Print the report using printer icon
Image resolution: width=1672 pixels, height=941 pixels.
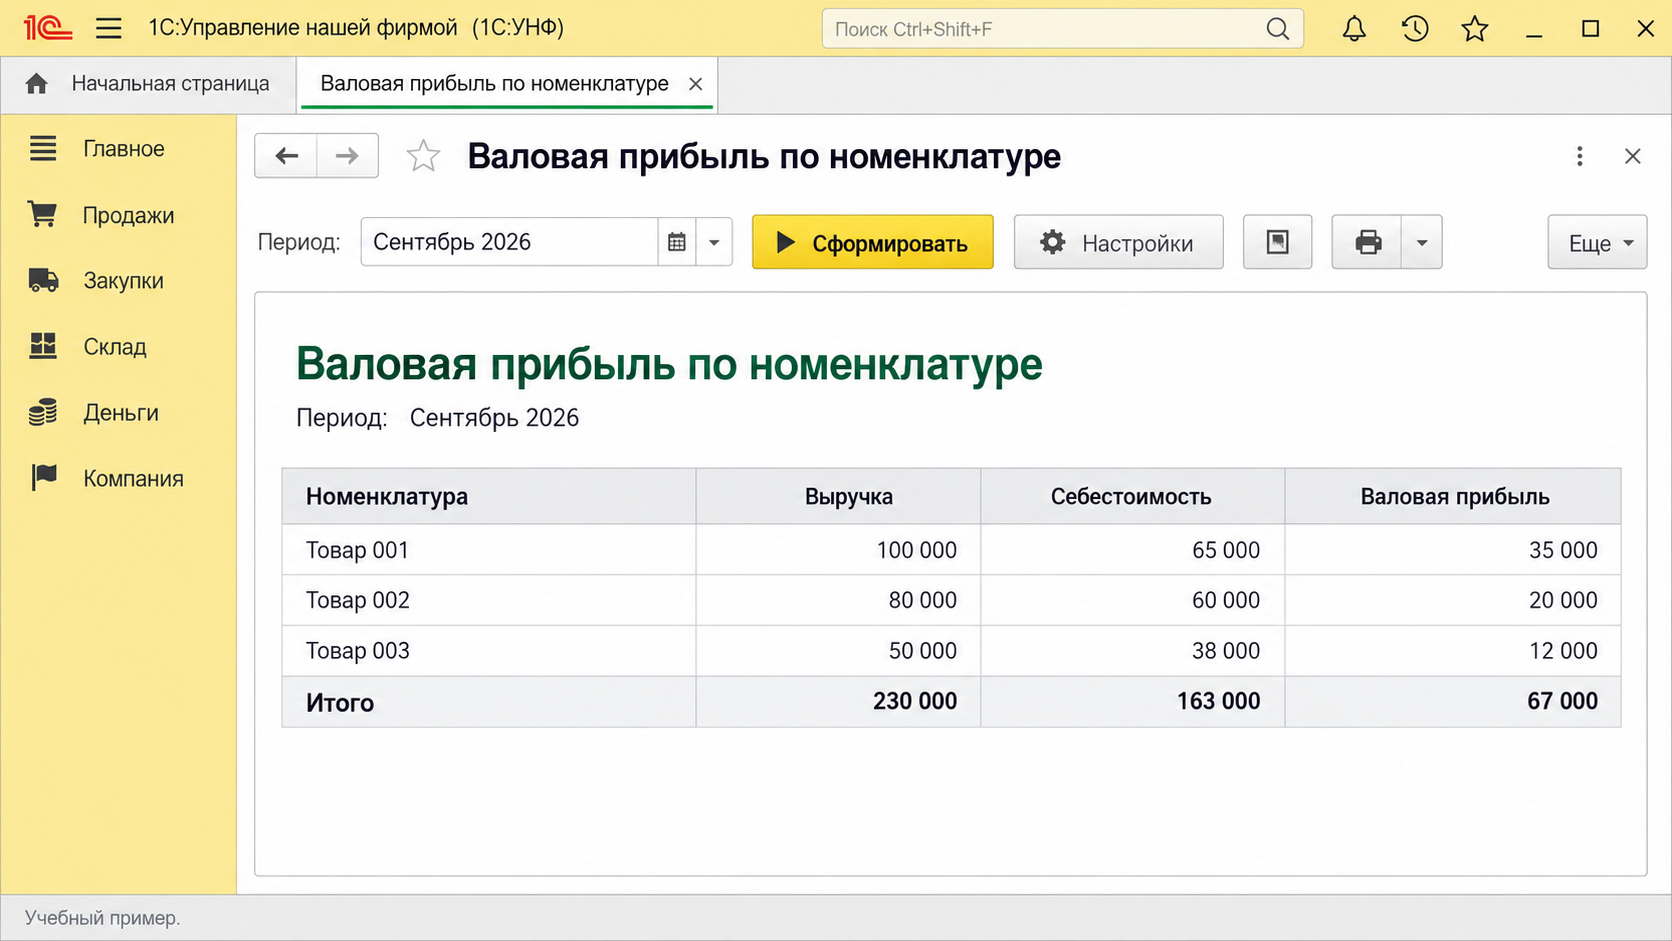[1367, 242]
